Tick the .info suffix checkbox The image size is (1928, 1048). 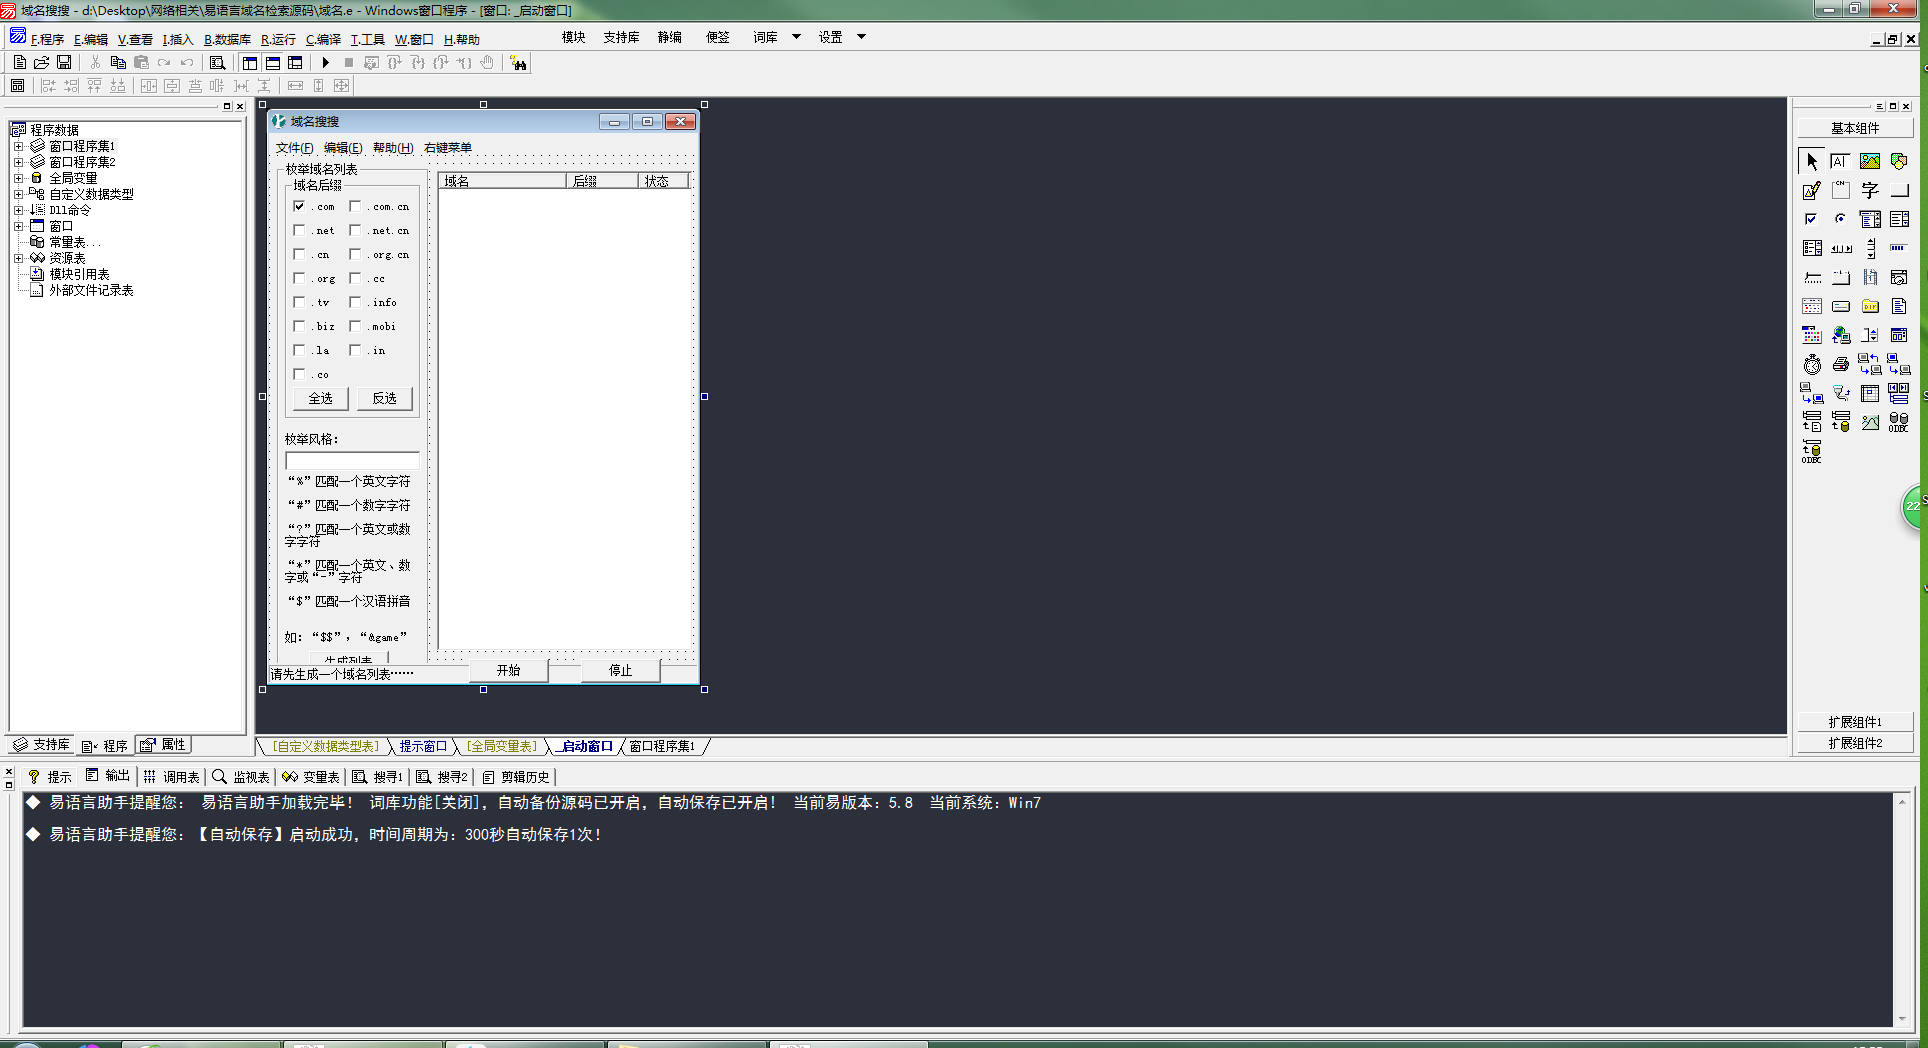click(x=355, y=302)
